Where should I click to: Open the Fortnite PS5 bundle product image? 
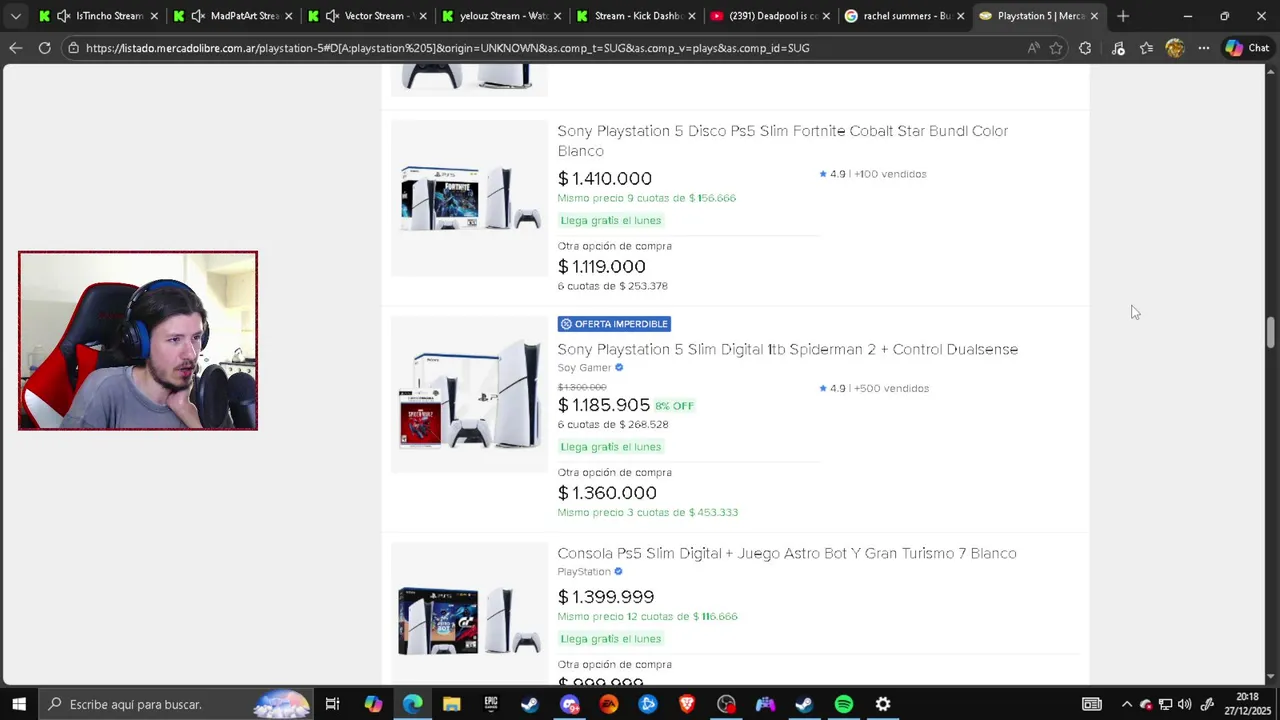(469, 198)
